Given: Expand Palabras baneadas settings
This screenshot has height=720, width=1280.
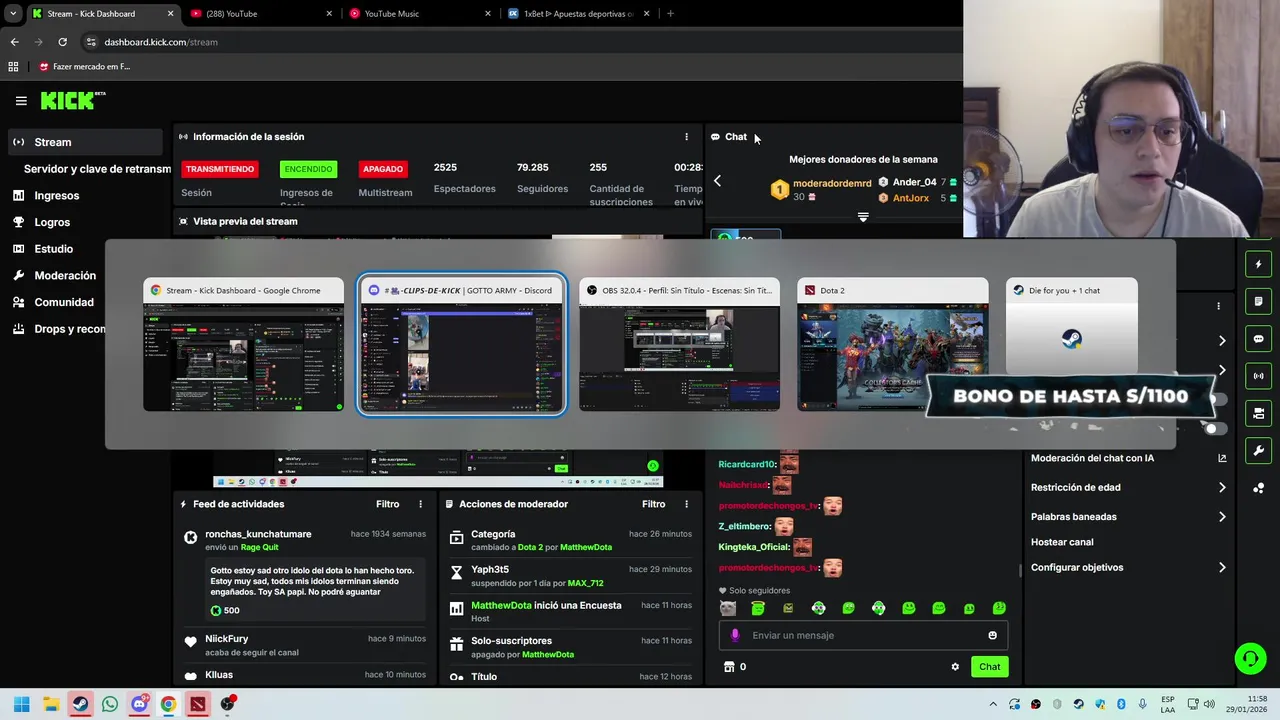Looking at the screenshot, I should [x=1129, y=517].
